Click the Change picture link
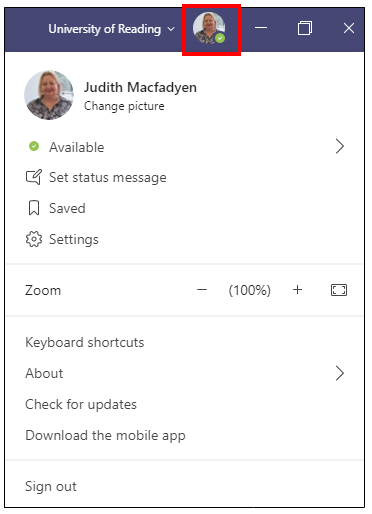 [124, 106]
